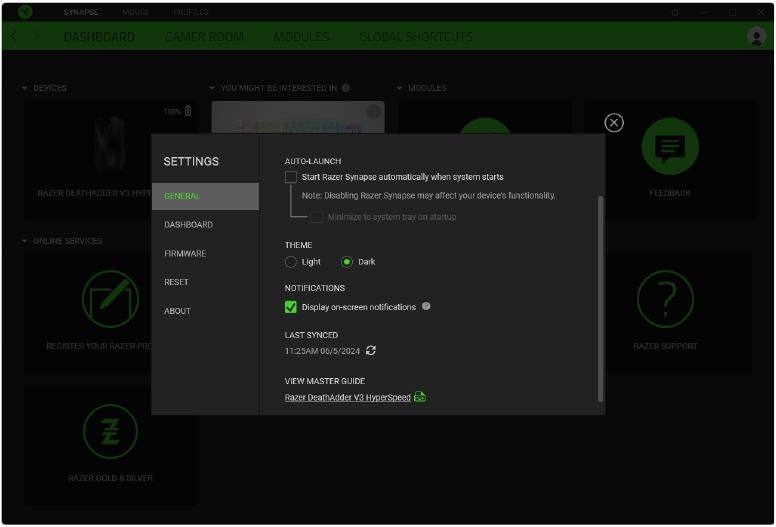Collapse the Online Services section

[24, 241]
